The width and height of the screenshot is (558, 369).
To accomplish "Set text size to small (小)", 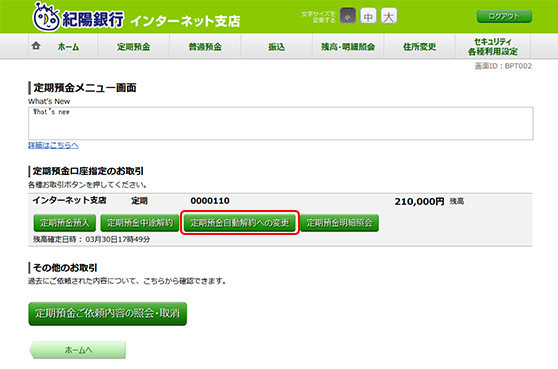I will point(348,16).
